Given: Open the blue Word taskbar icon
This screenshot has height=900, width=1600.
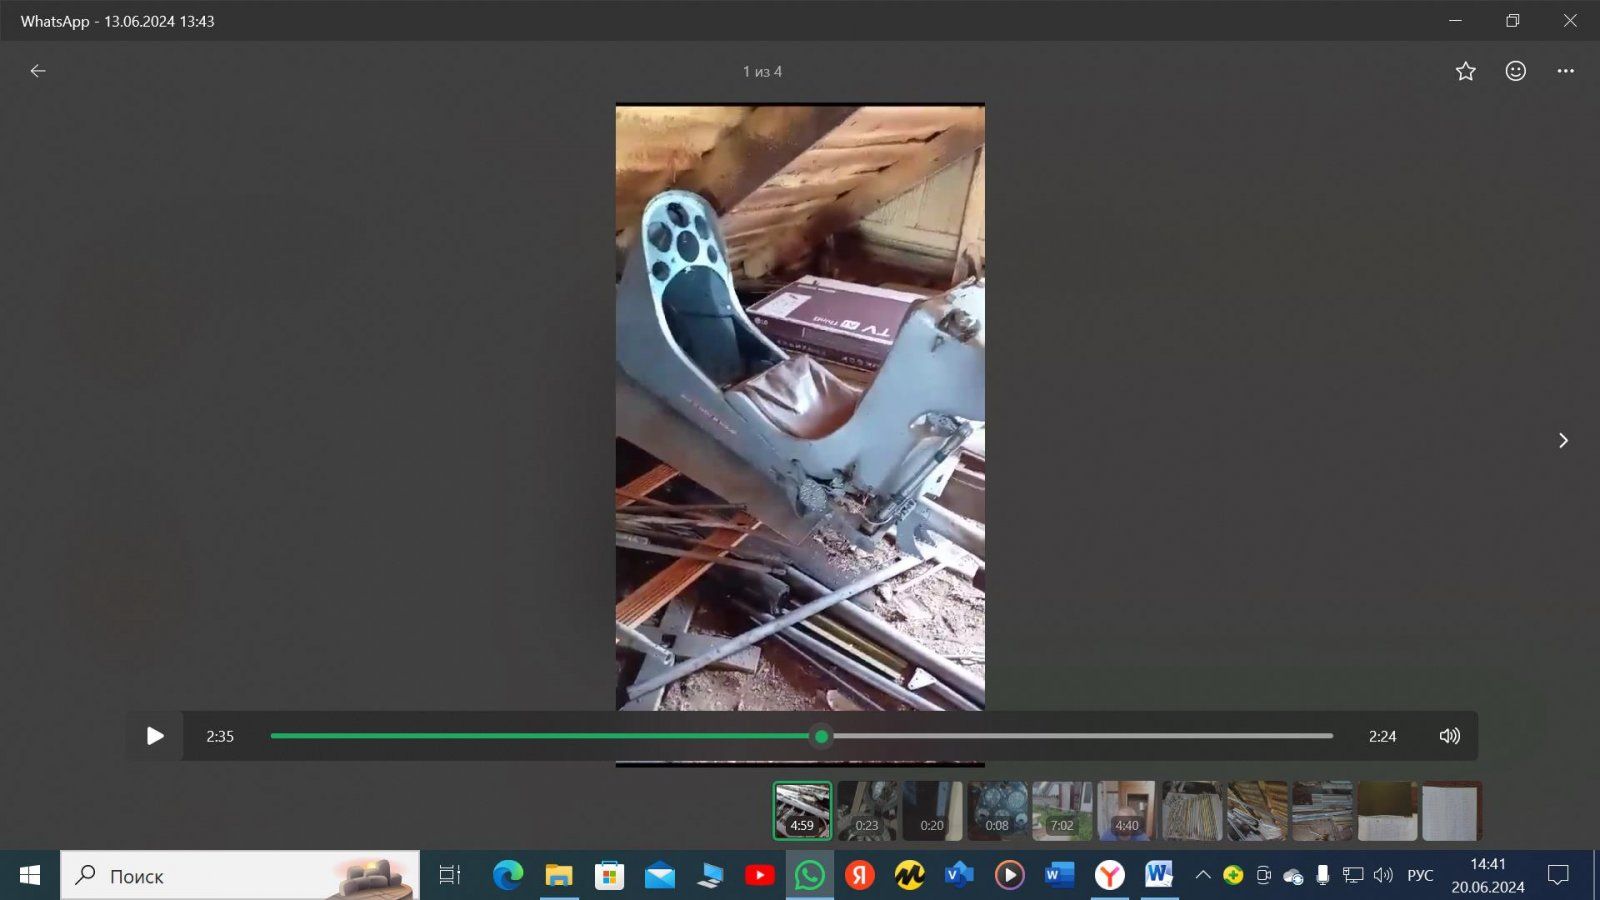Looking at the screenshot, I should [x=1059, y=875].
